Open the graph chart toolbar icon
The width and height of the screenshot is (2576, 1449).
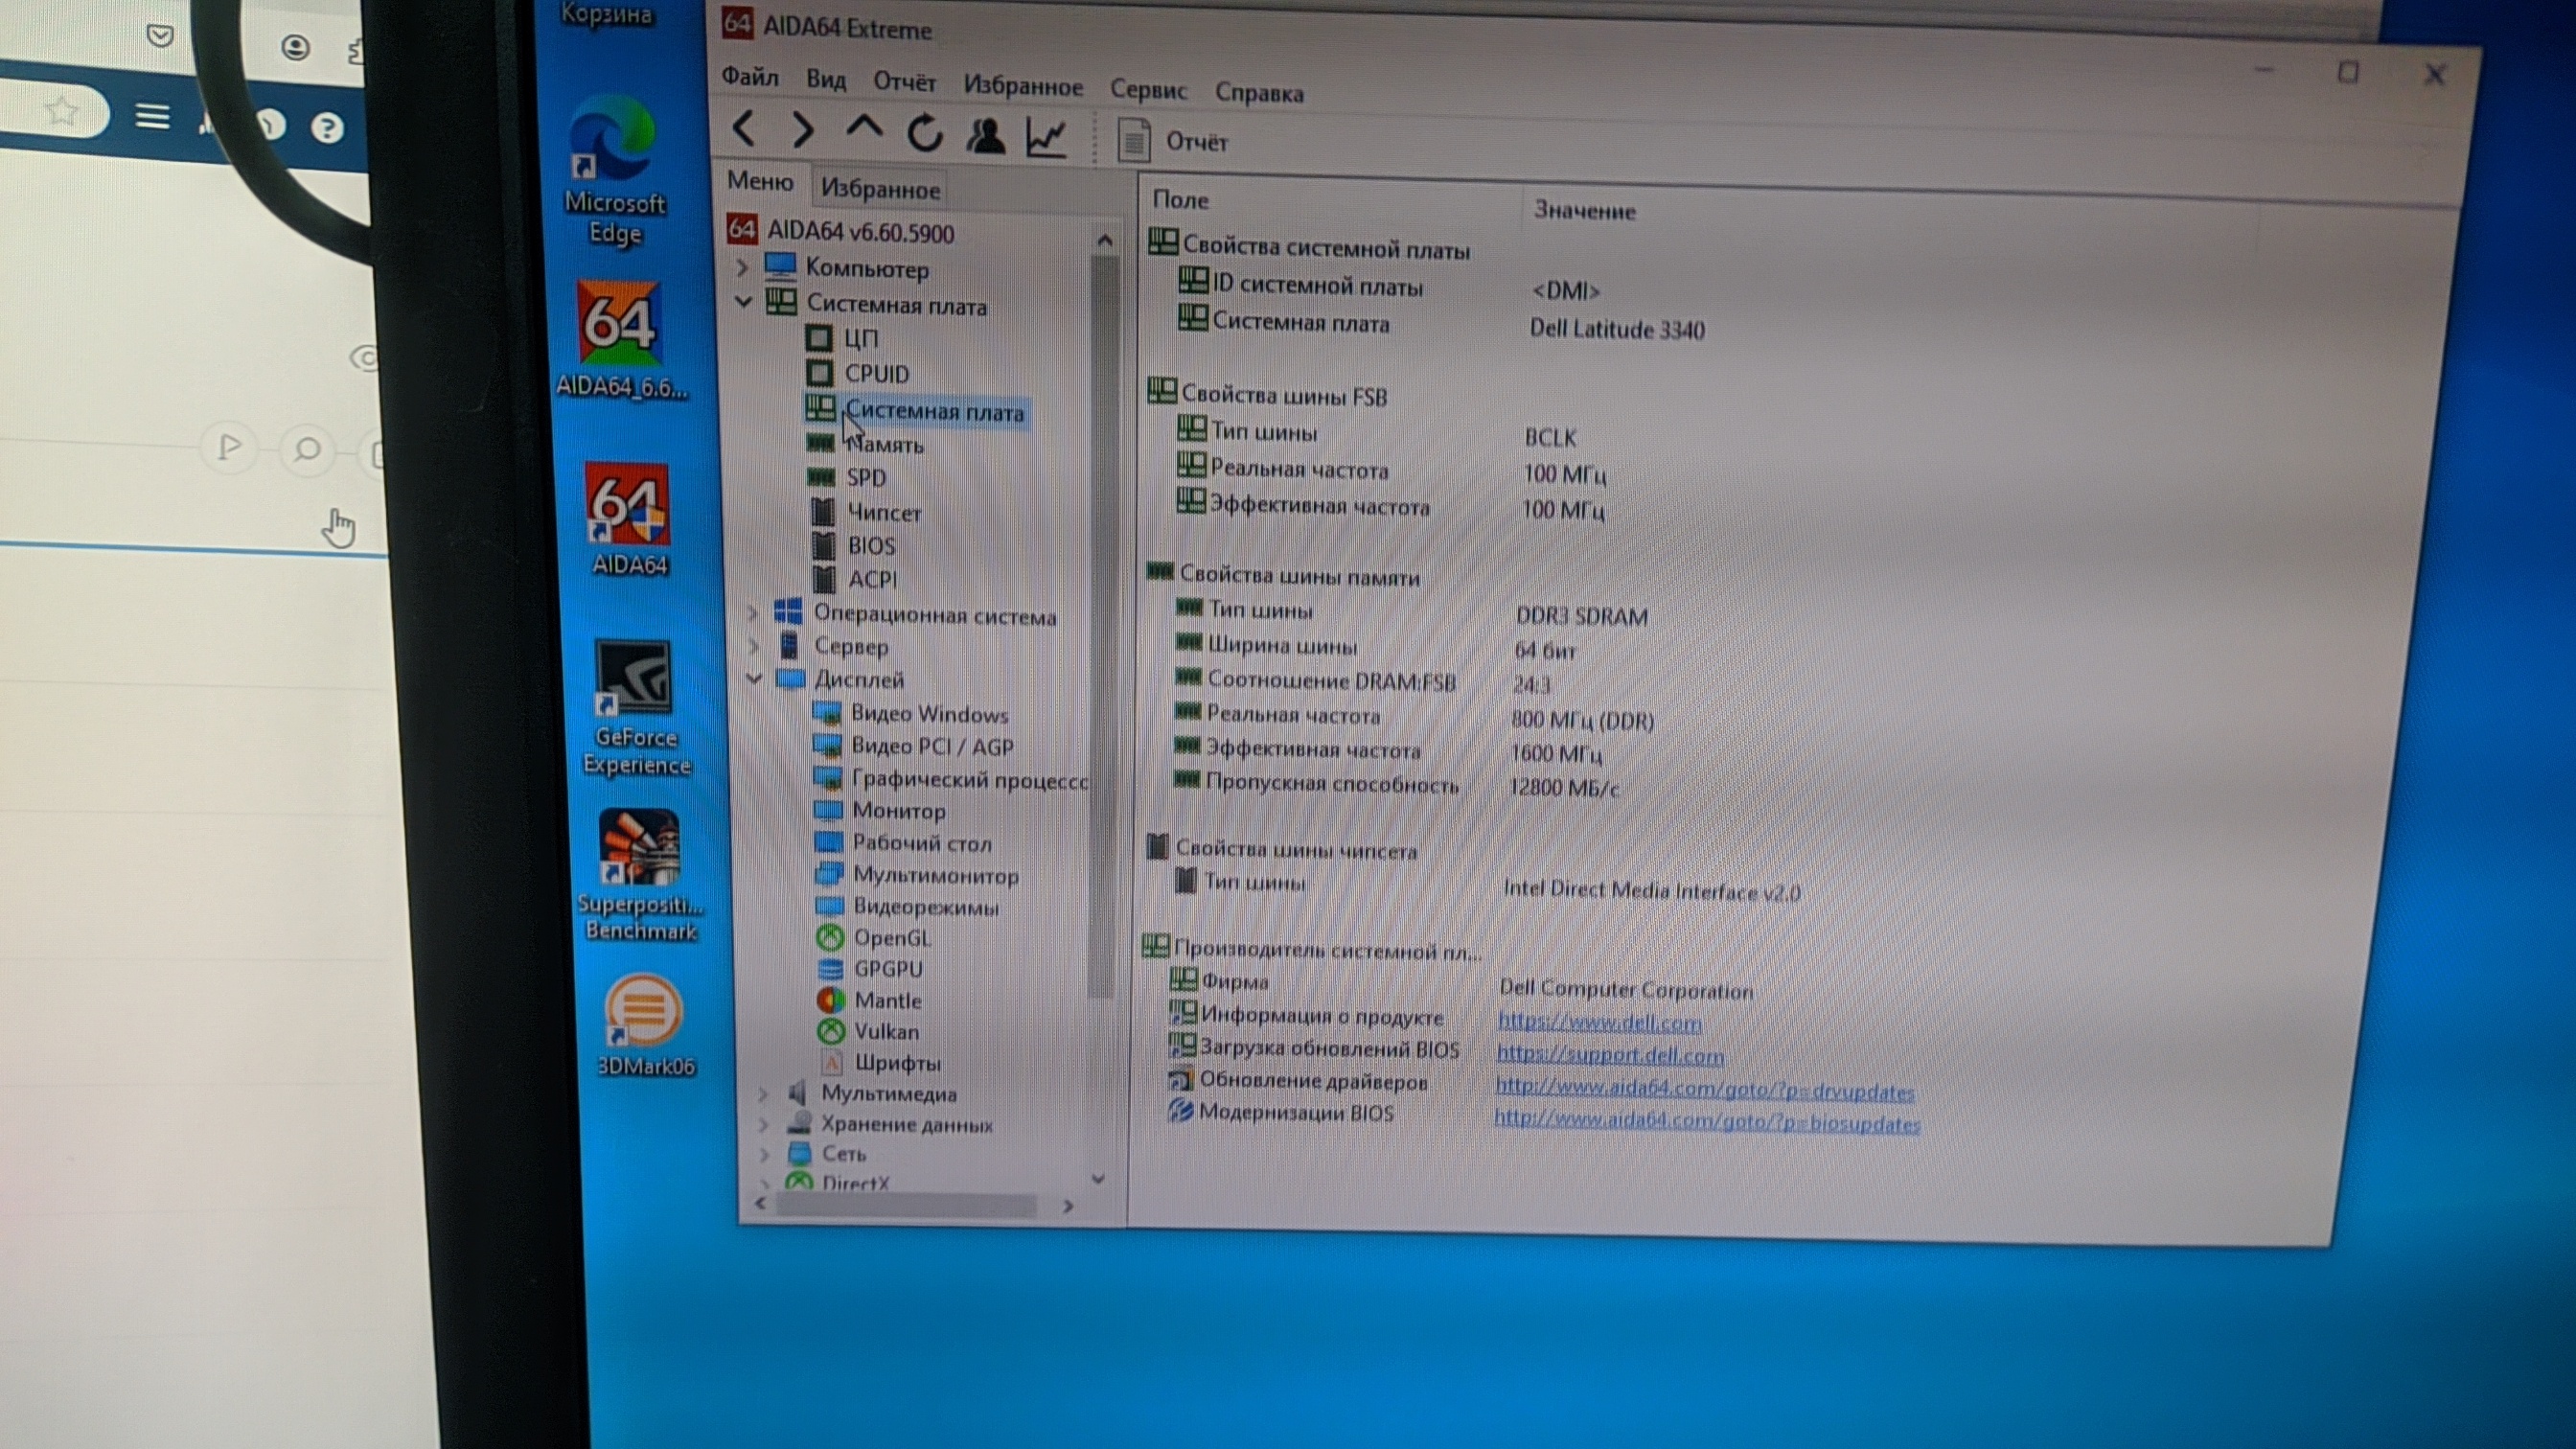(1047, 138)
